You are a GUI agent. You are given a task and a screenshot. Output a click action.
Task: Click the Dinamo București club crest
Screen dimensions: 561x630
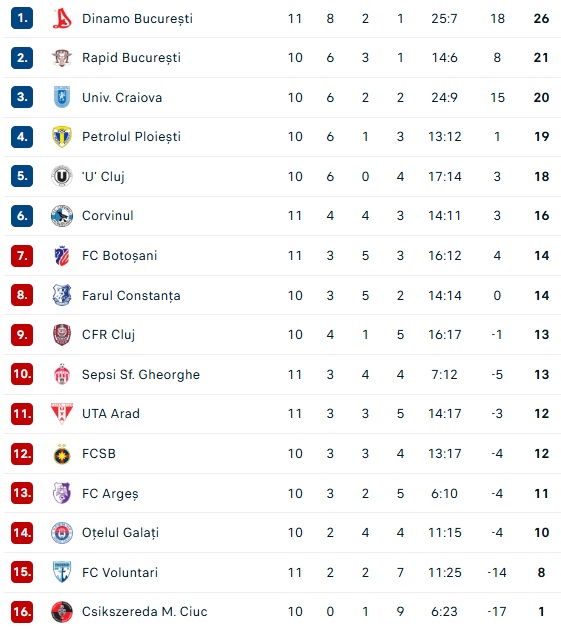(62, 18)
